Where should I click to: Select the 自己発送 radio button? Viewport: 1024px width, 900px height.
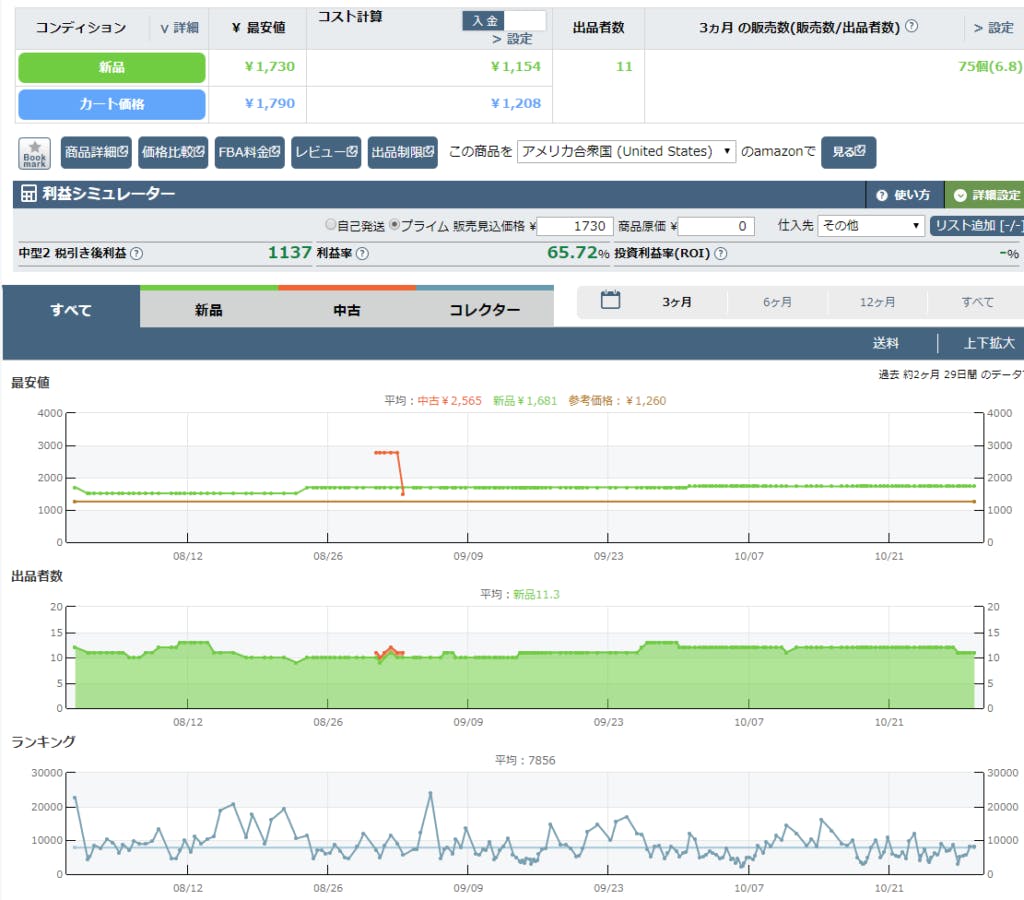click(x=331, y=225)
